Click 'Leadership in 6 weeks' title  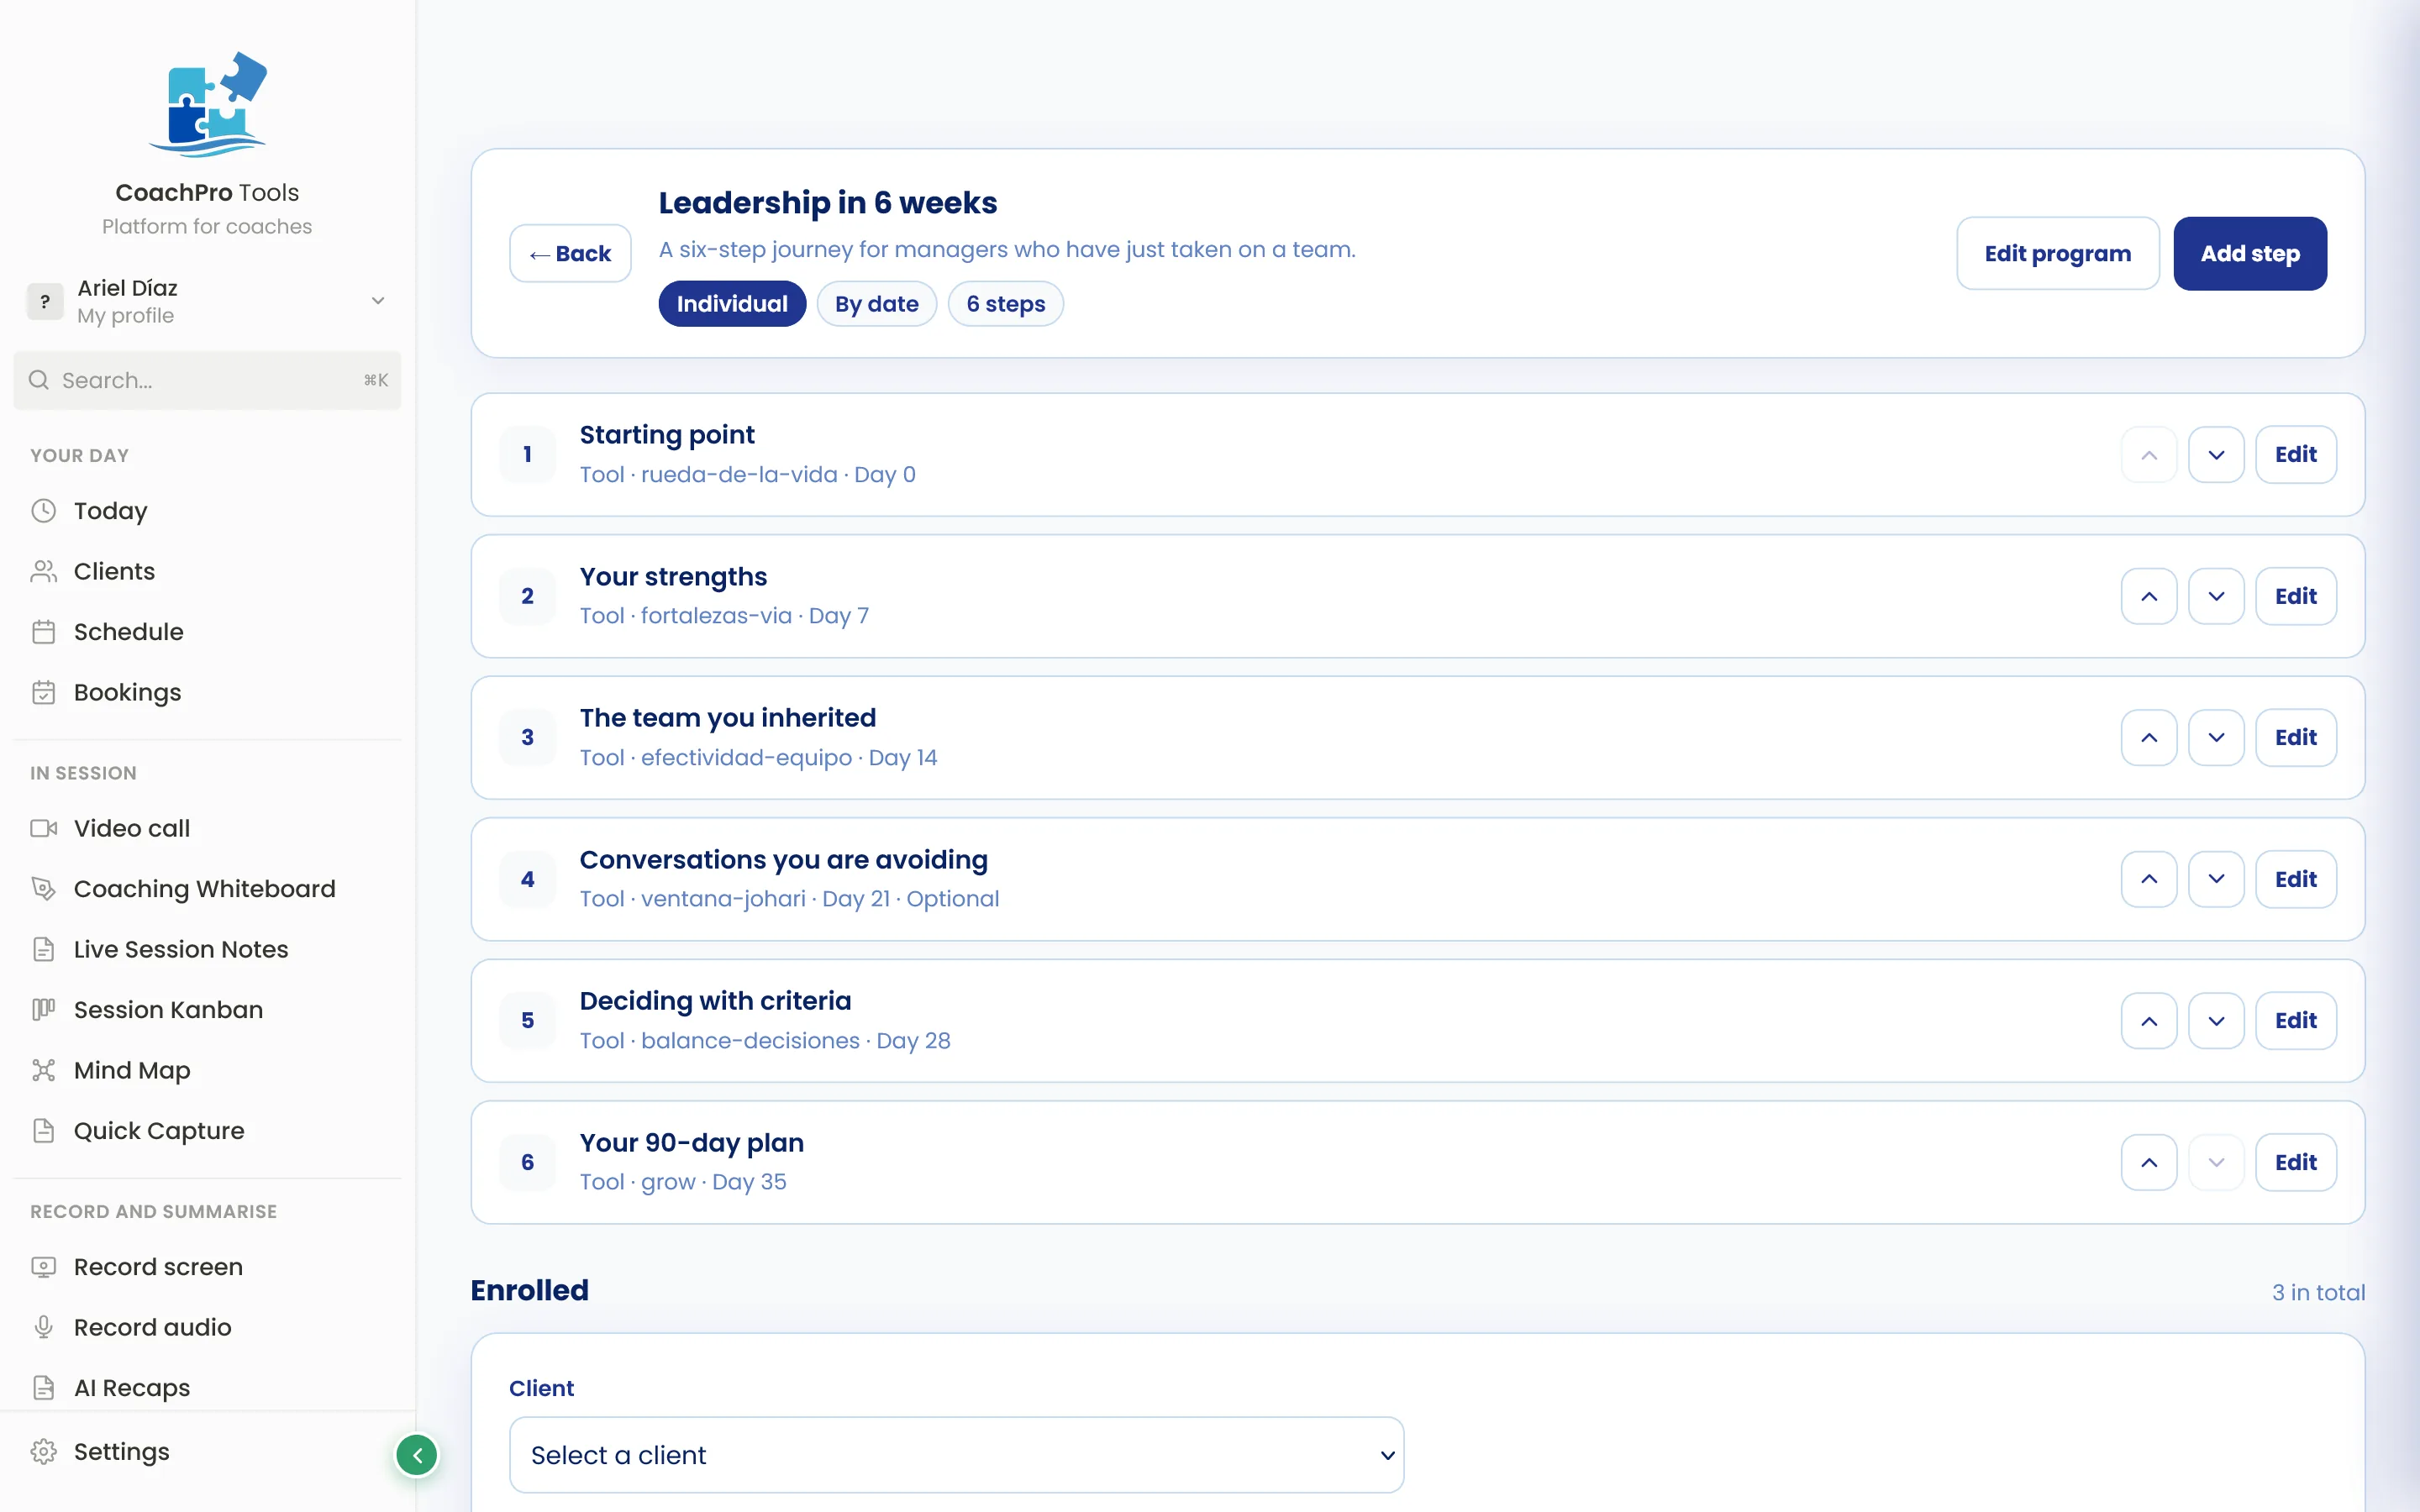coord(828,203)
